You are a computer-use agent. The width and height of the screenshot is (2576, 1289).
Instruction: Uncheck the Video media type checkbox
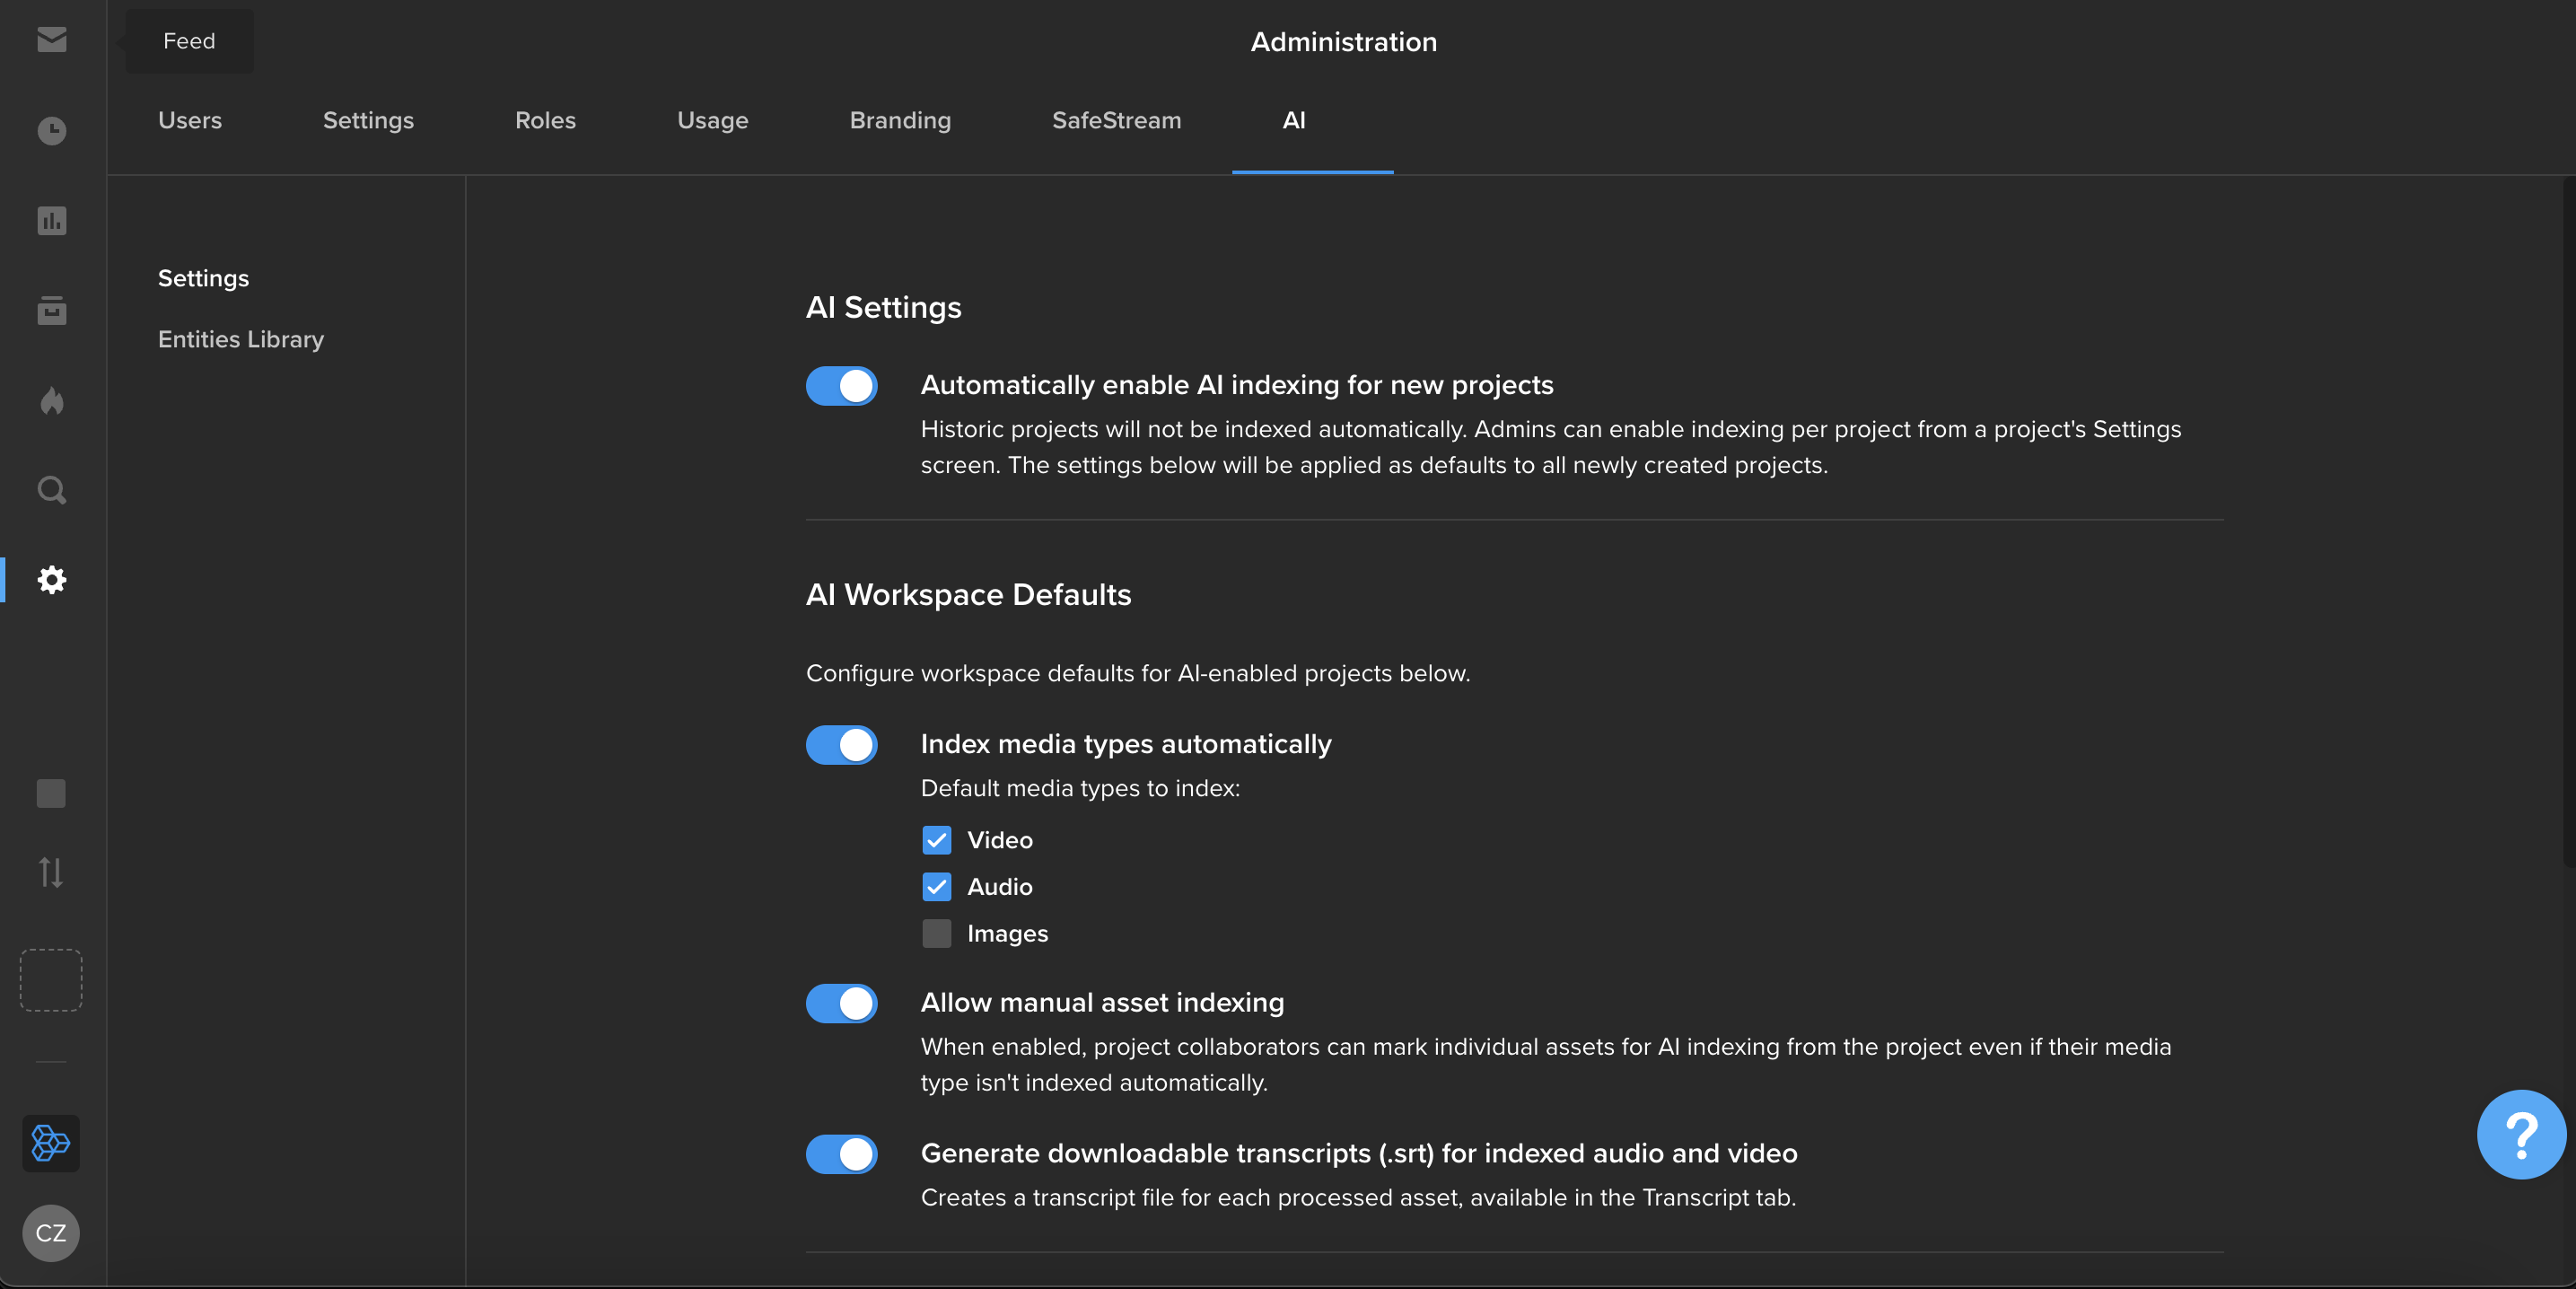936,840
